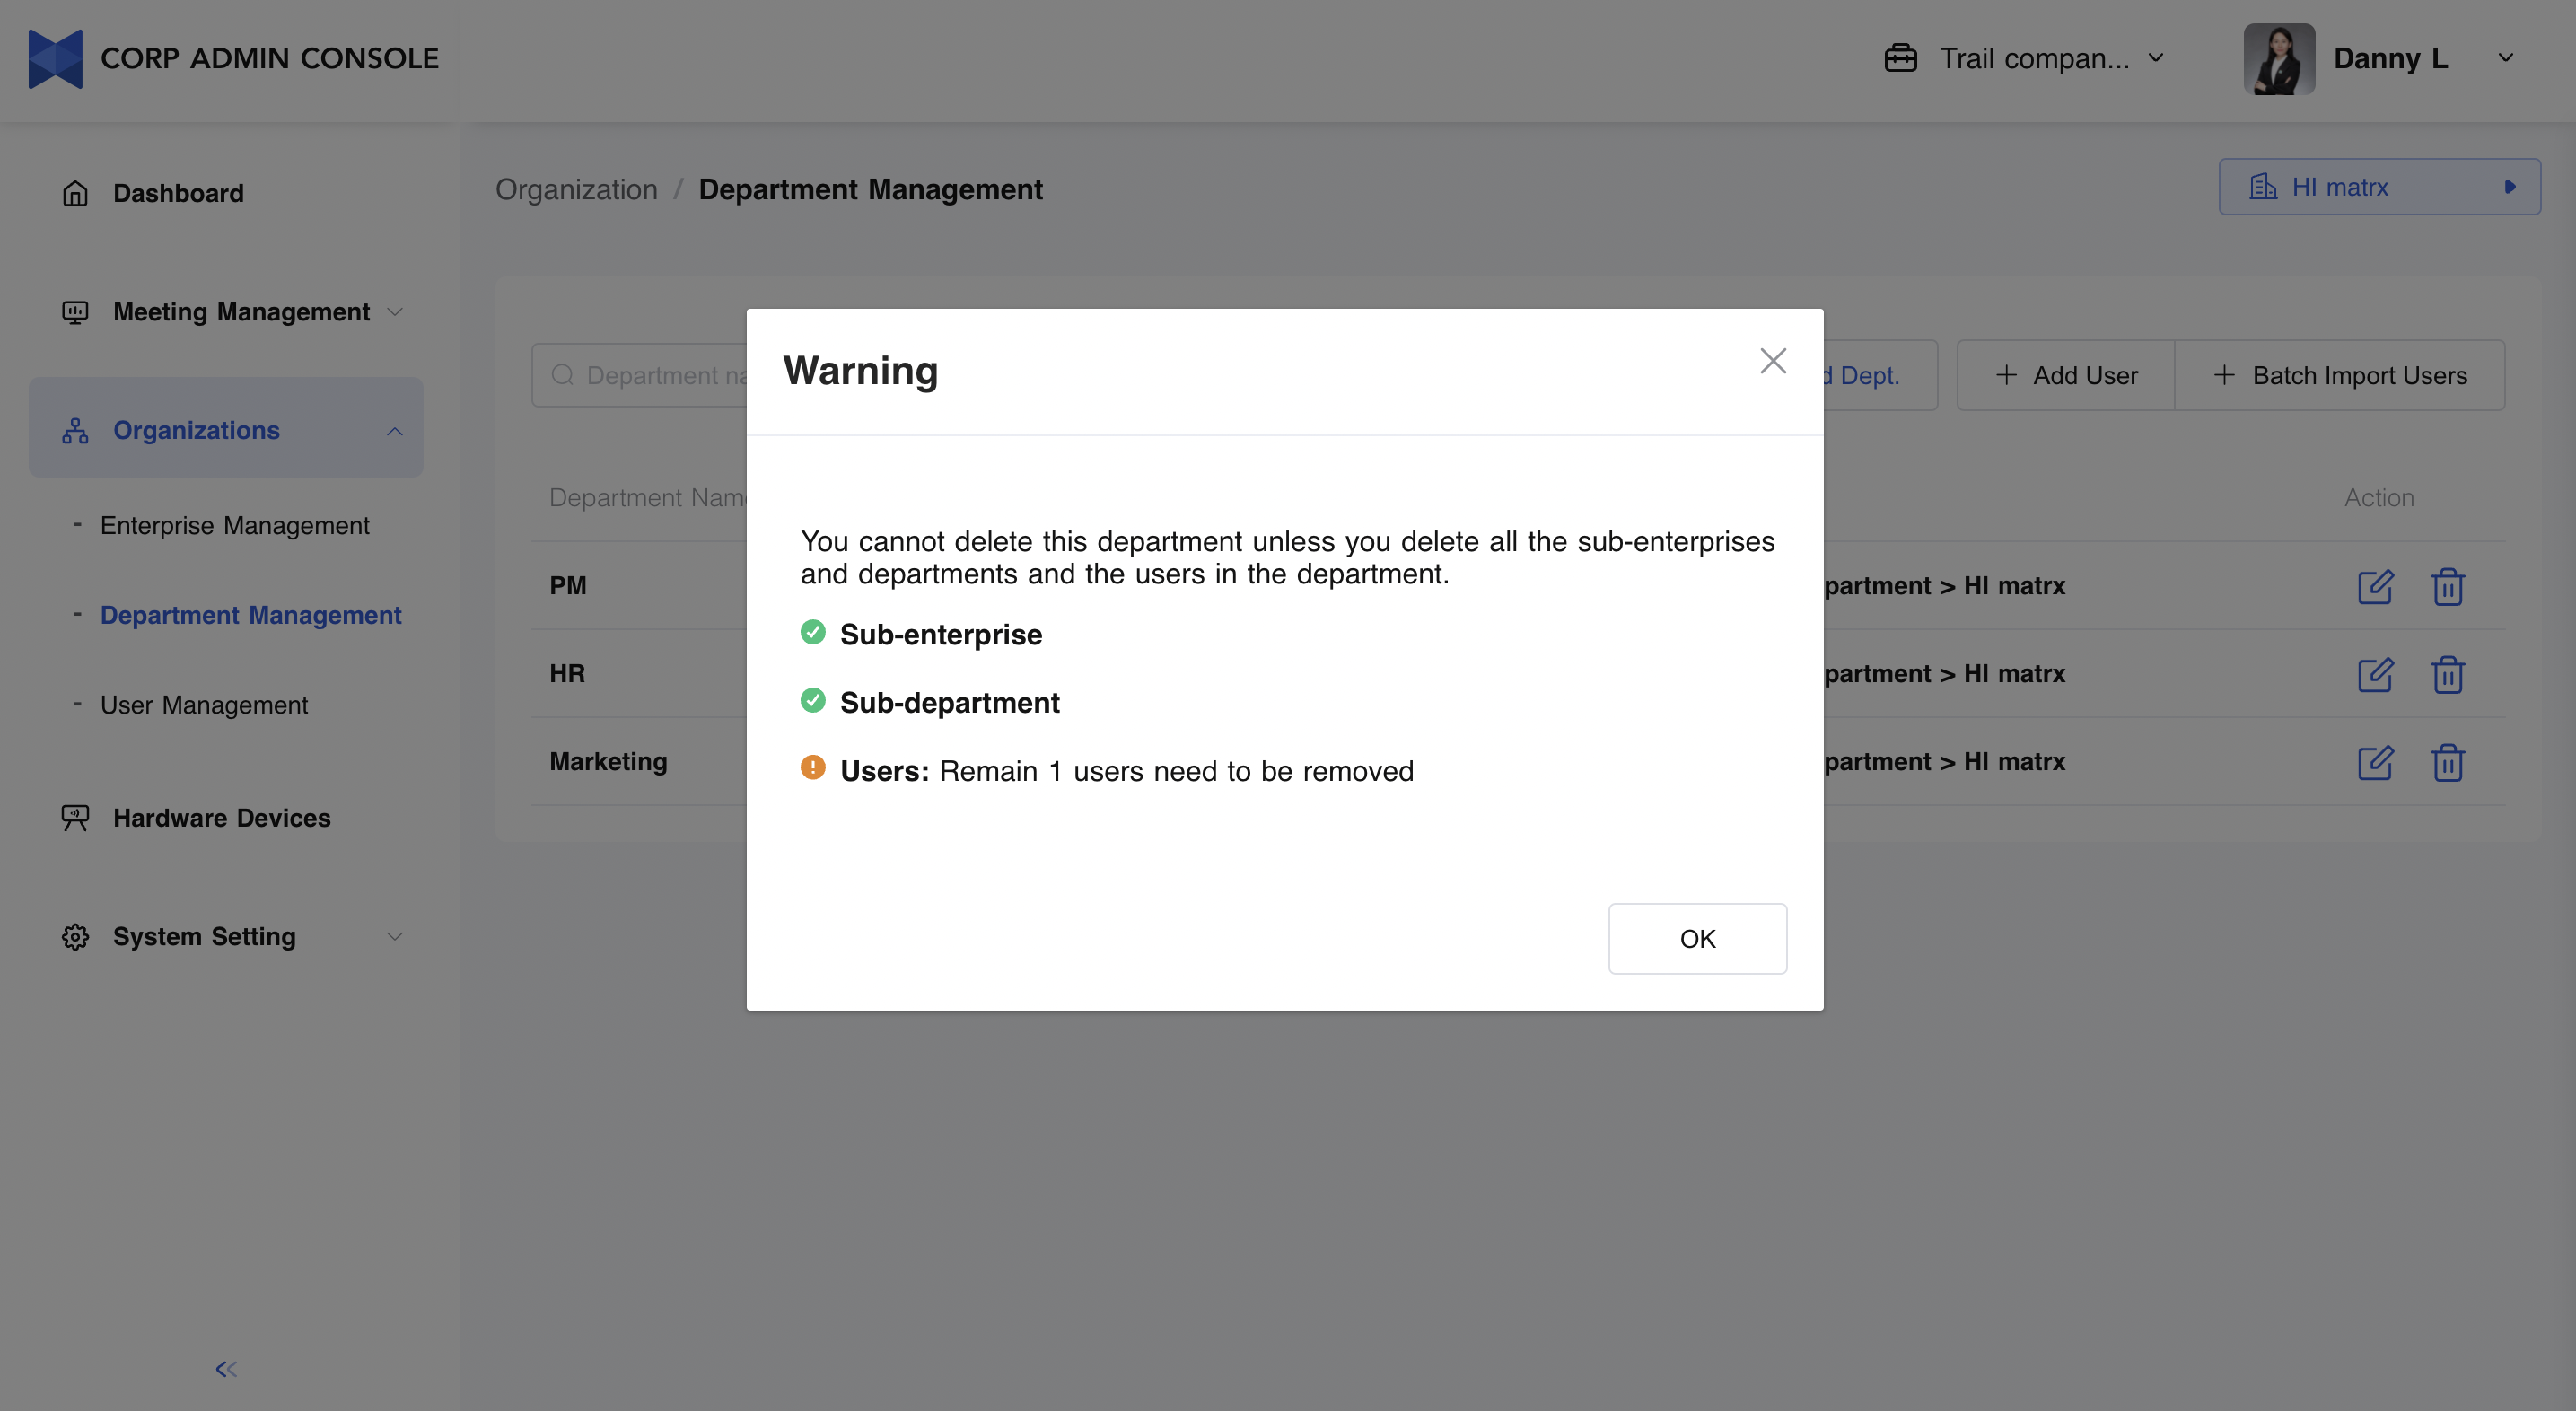This screenshot has height=1411, width=2576.
Task: Click the Corp Admin Console logo
Action: click(56, 59)
